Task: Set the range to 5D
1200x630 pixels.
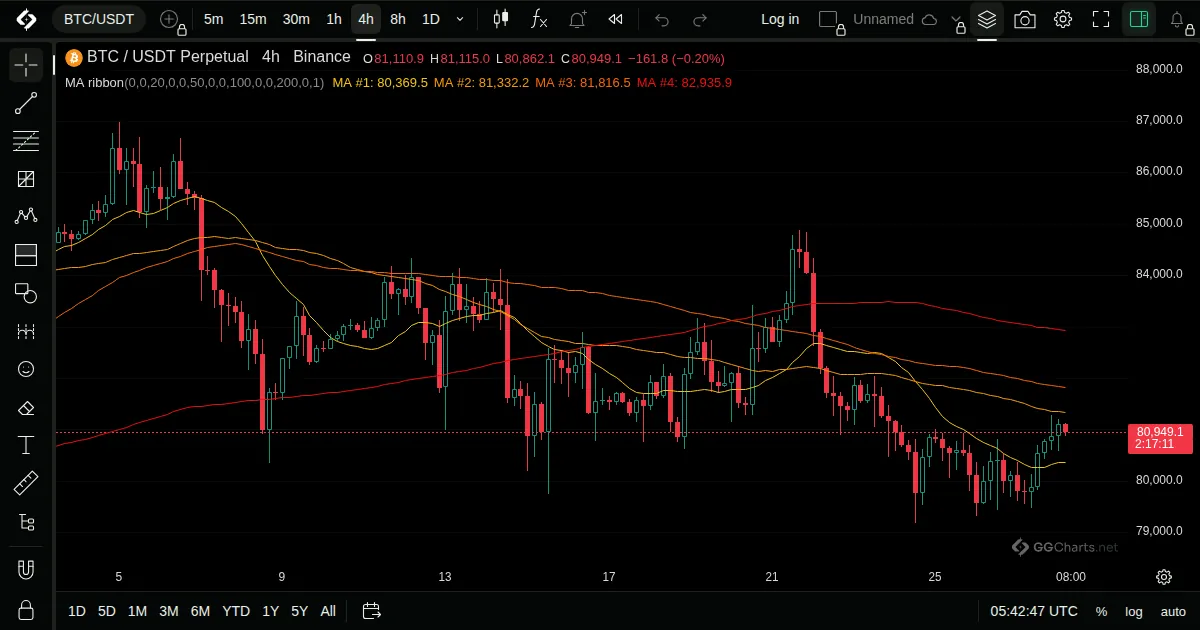Action: point(107,611)
